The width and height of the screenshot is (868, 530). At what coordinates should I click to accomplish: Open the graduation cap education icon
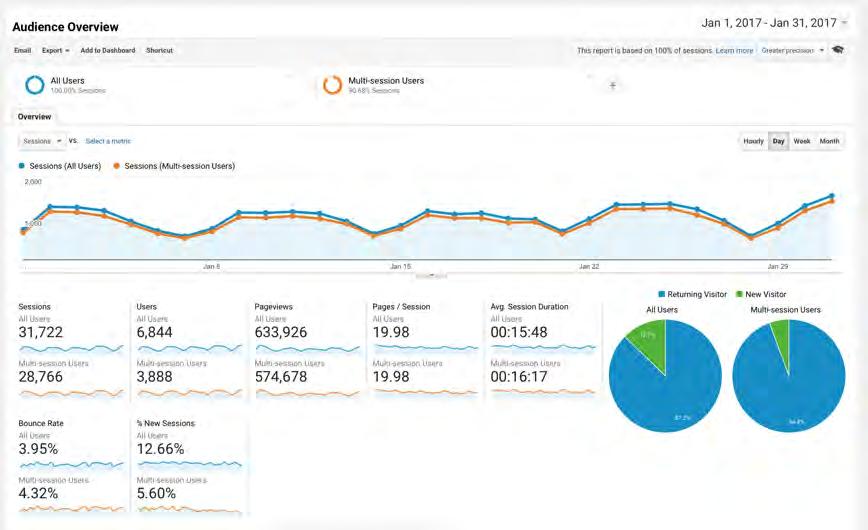(838, 50)
